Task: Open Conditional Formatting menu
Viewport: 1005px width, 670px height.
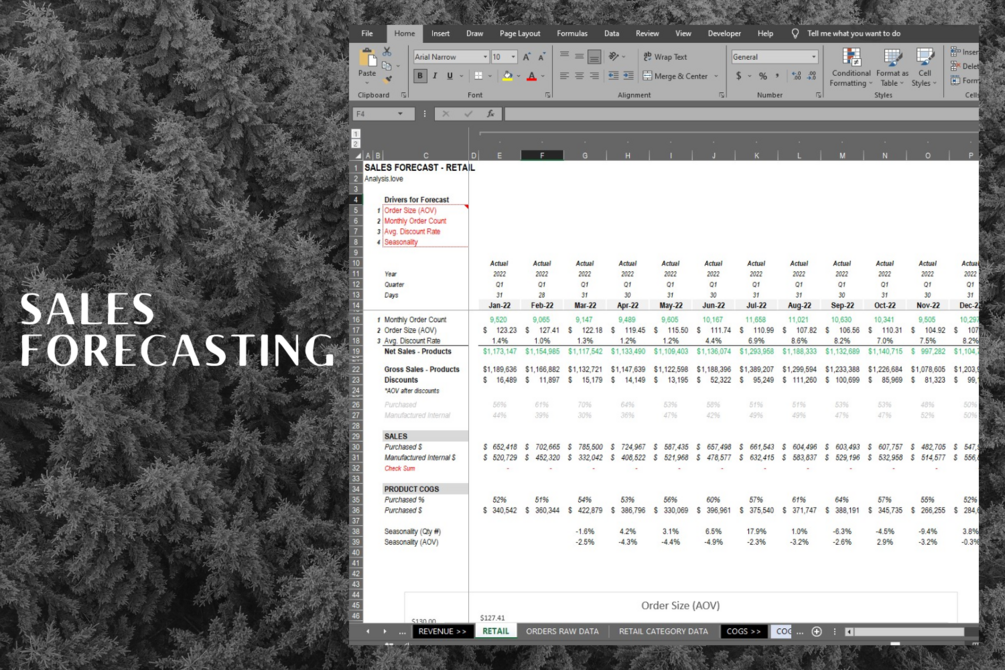Action: (851, 67)
